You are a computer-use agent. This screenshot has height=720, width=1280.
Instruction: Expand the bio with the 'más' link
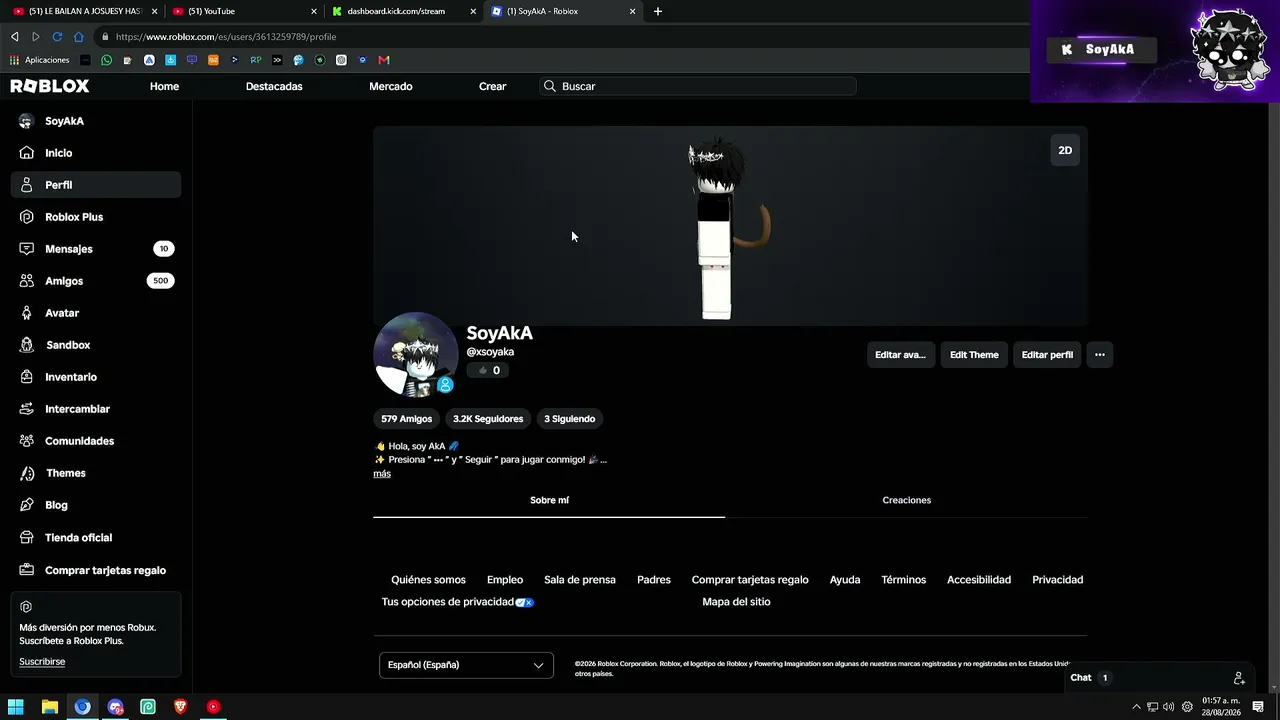tap(382, 474)
